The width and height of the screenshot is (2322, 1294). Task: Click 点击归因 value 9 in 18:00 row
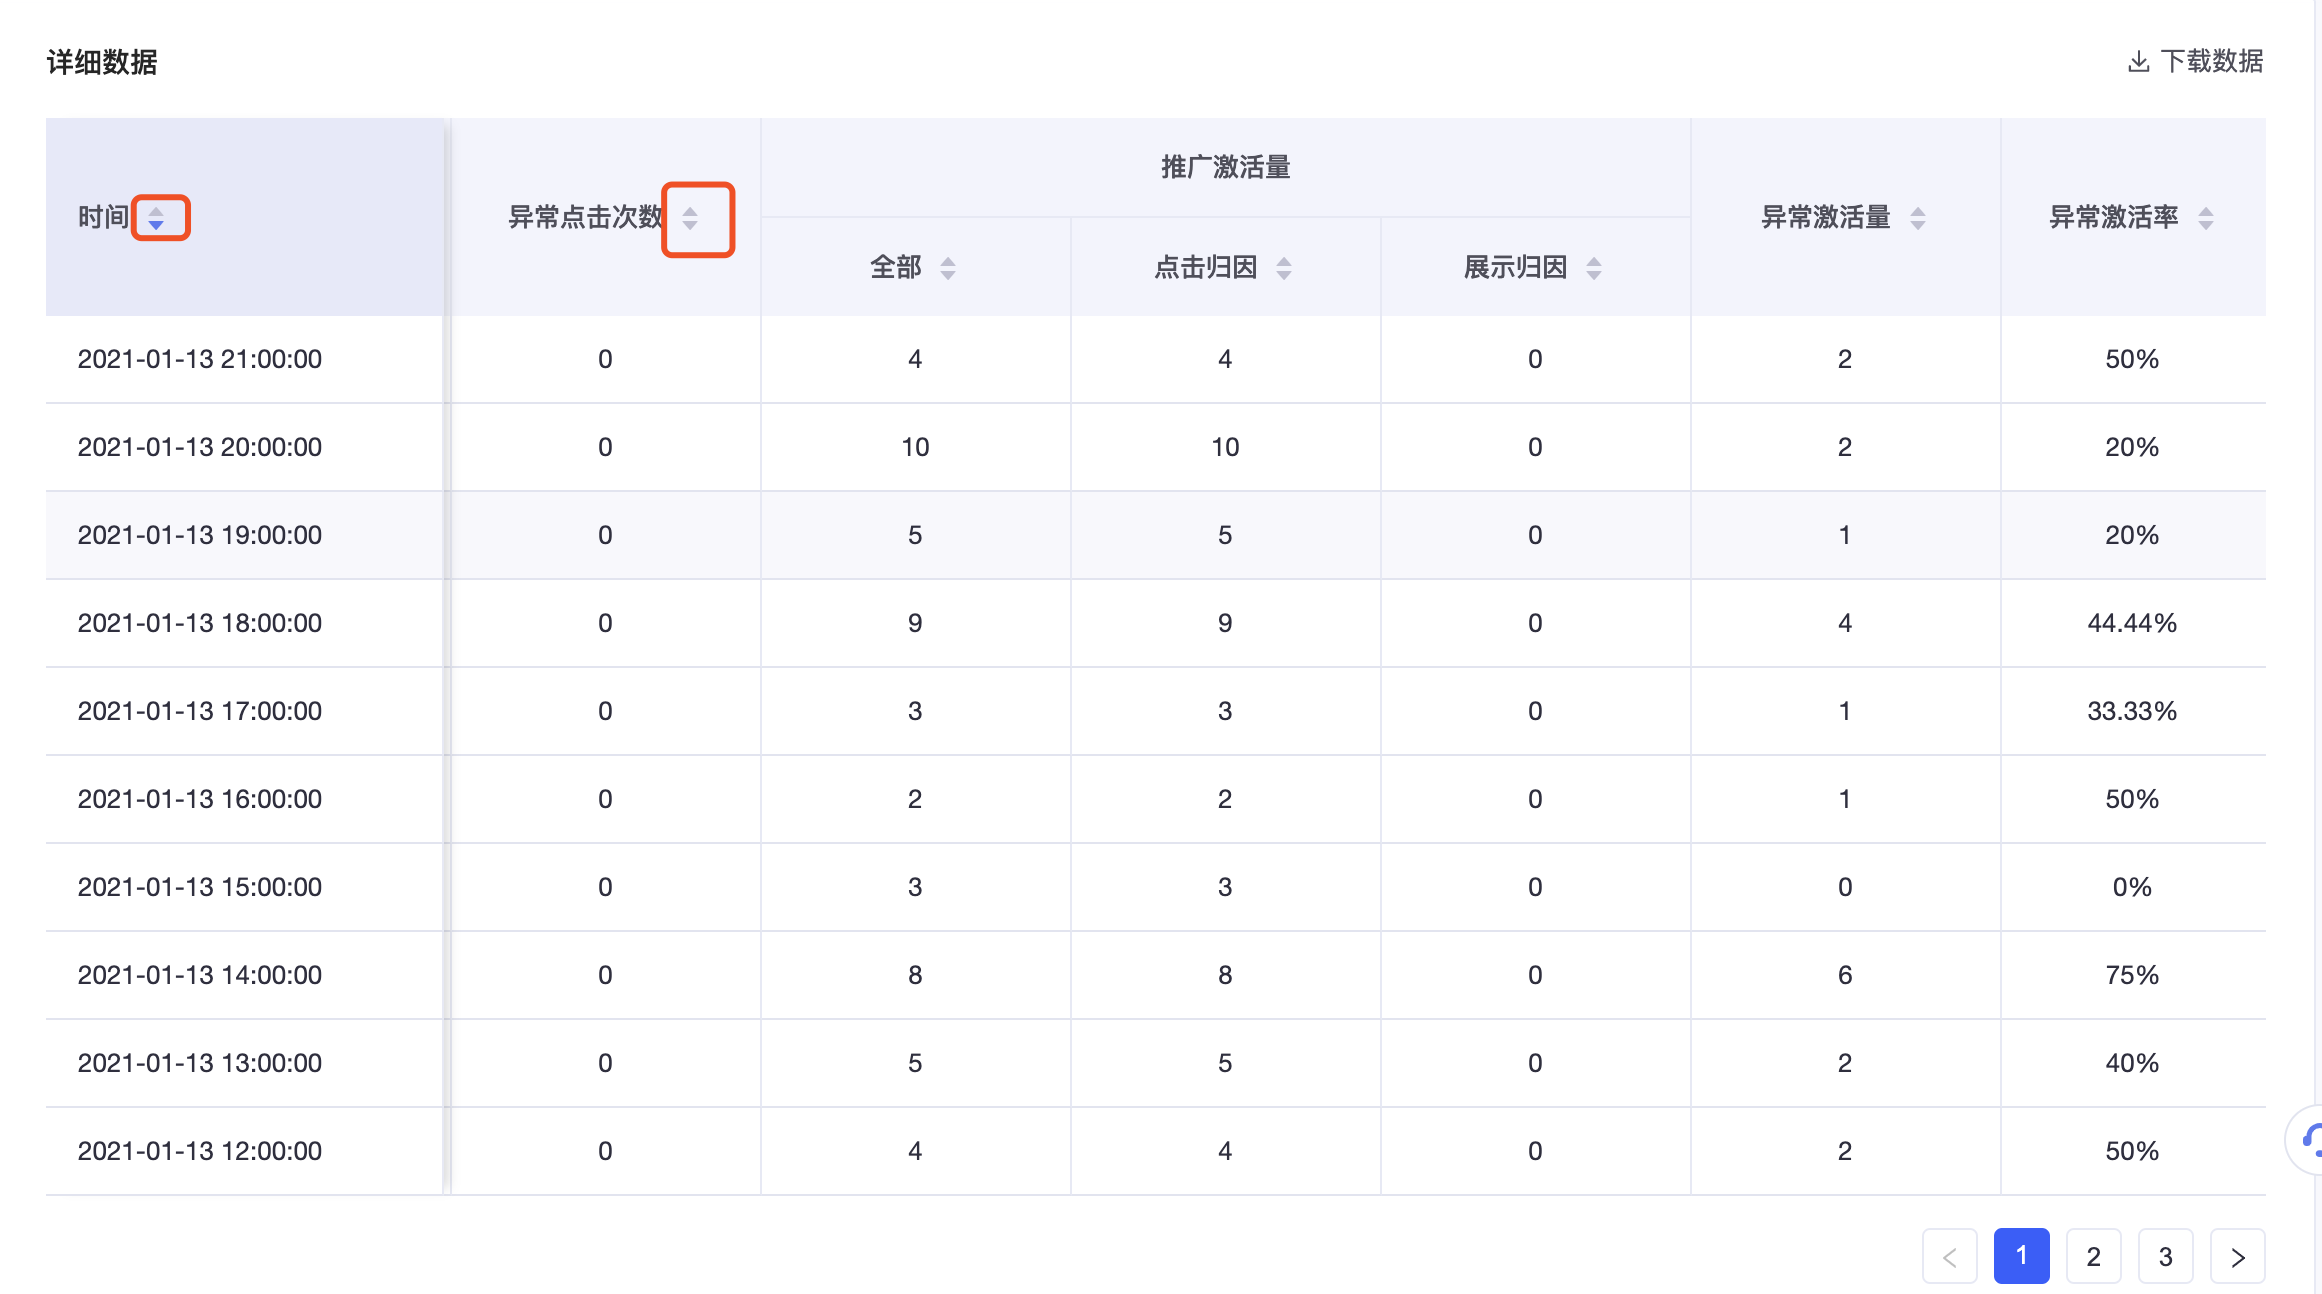[1225, 624]
